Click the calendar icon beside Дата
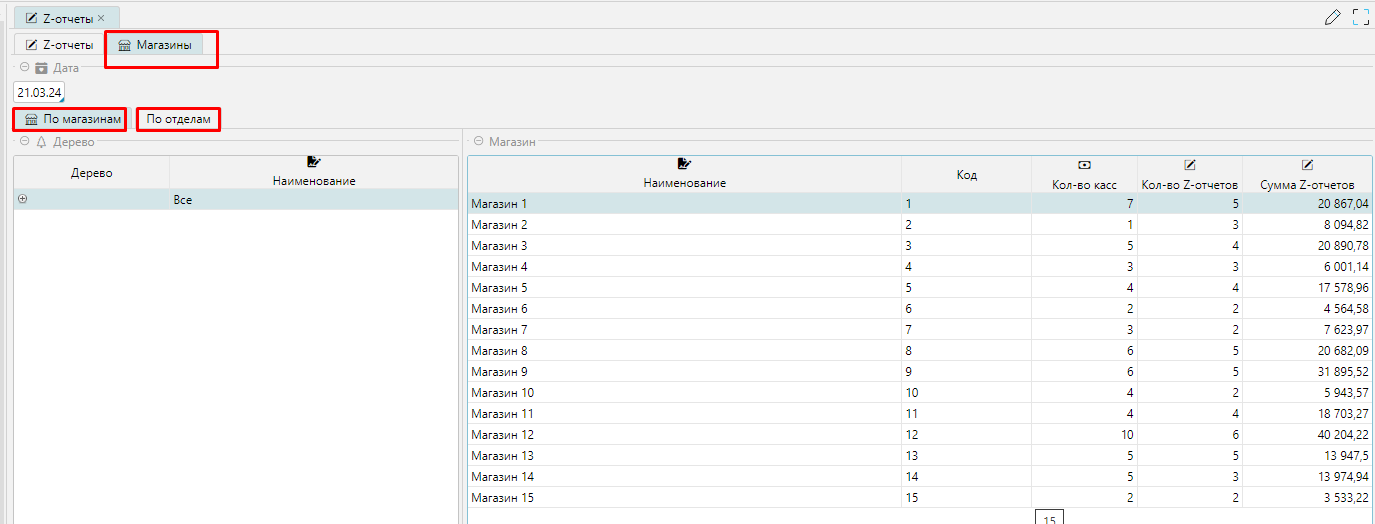Viewport: 1375px width, 524px height. [x=41, y=68]
